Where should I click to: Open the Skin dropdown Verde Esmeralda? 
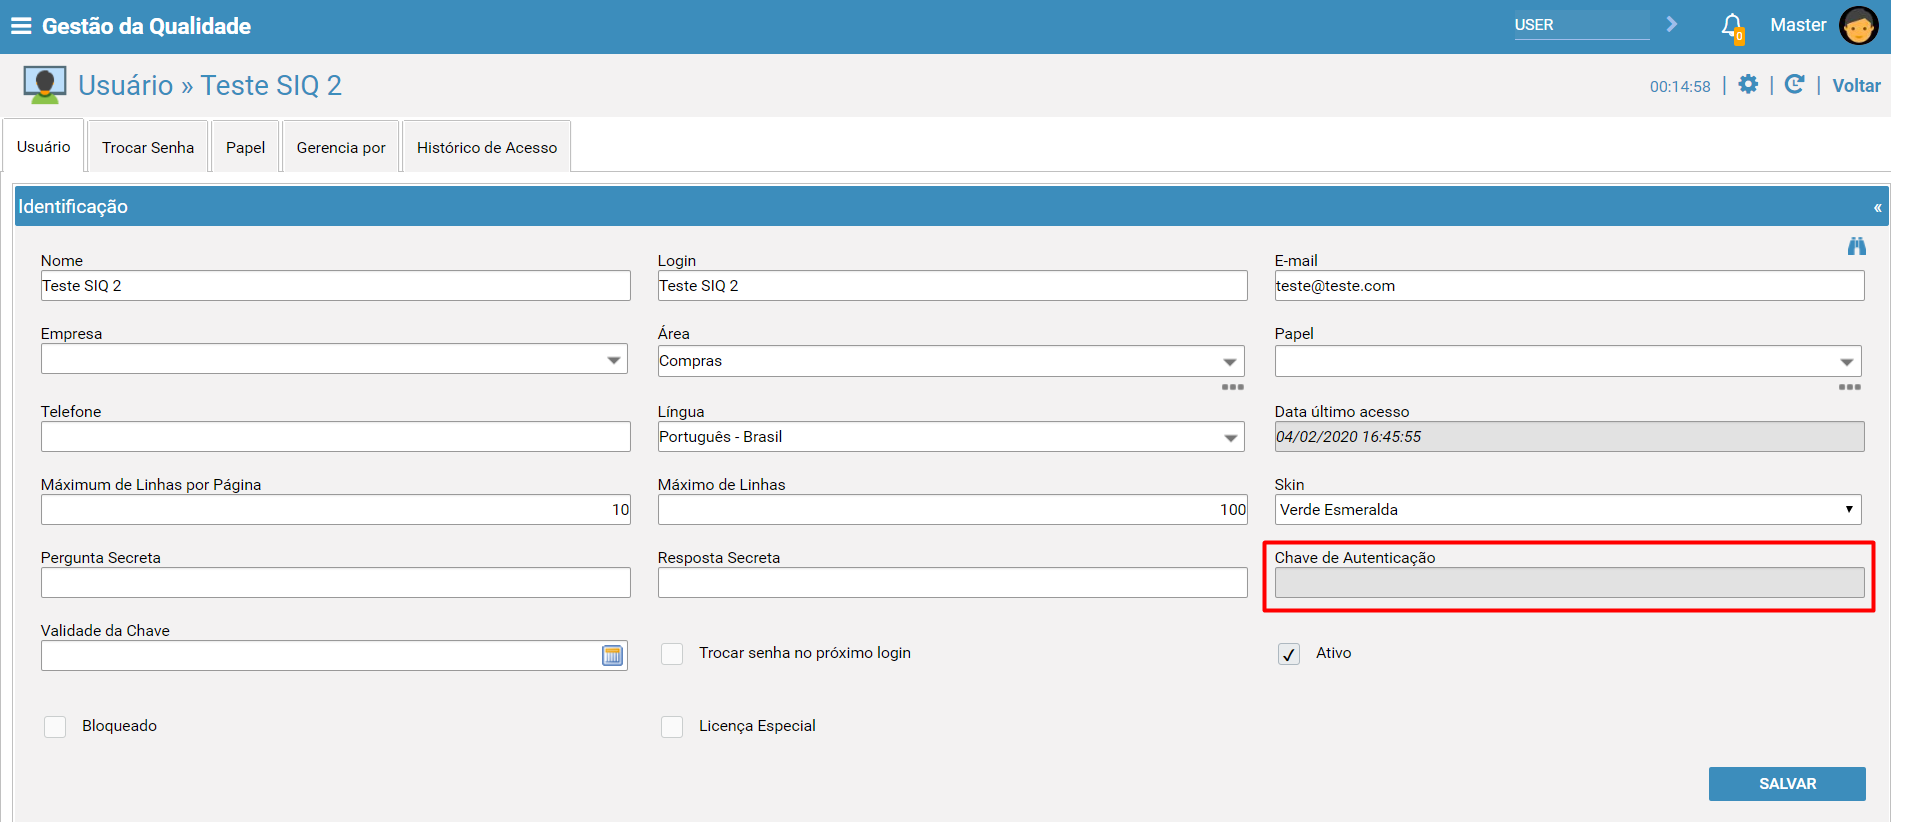coord(1568,510)
